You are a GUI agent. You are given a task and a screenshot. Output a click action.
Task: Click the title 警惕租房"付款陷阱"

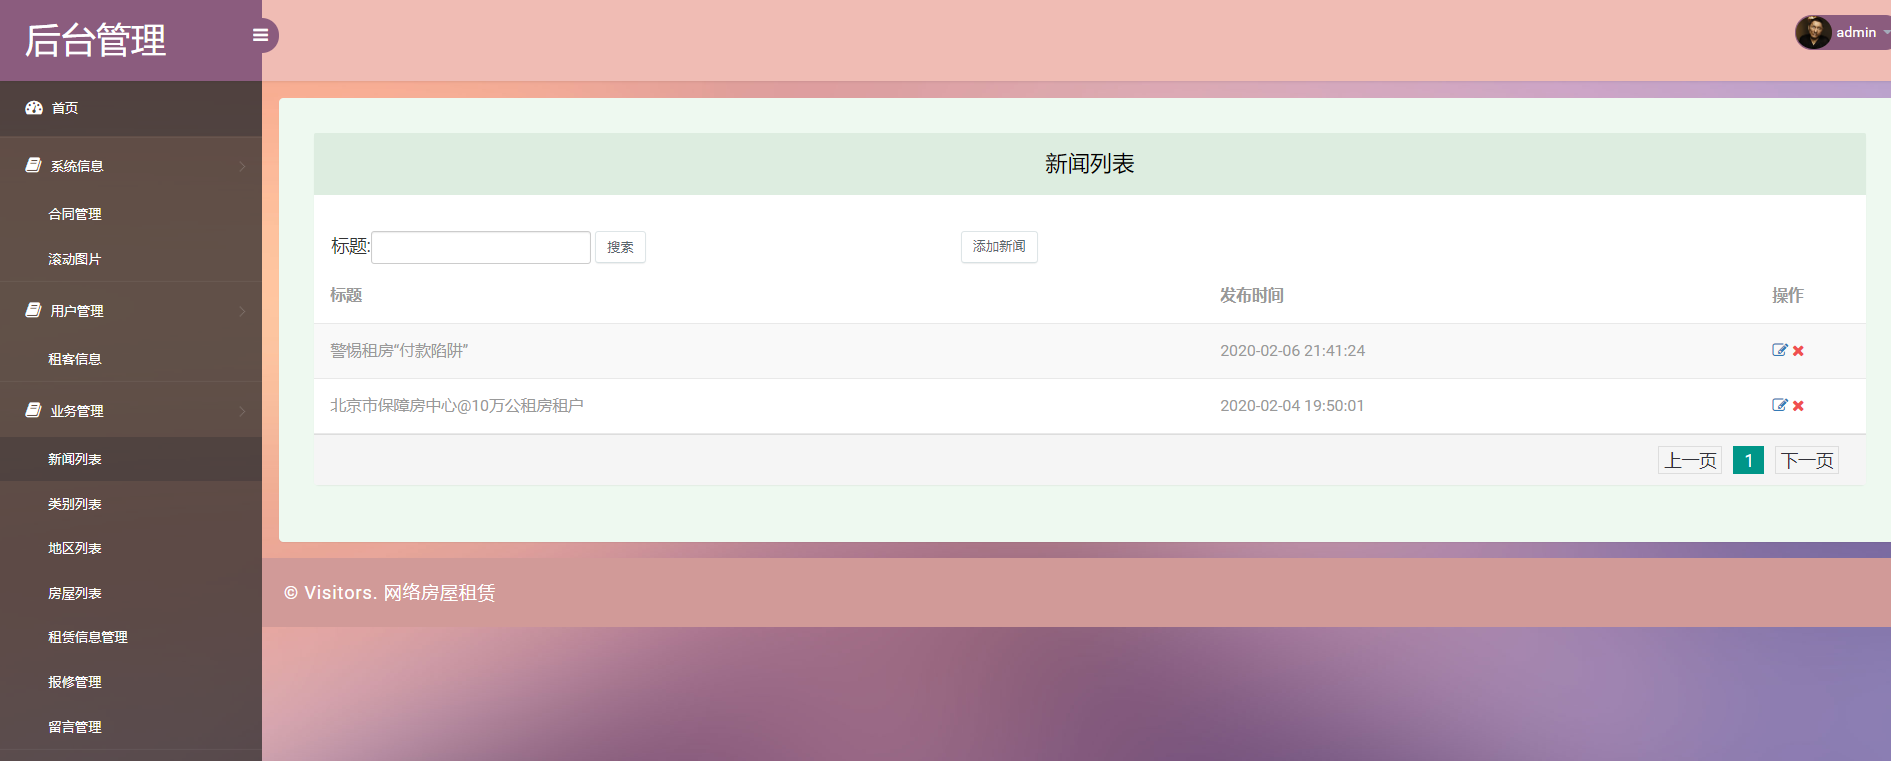point(399,350)
